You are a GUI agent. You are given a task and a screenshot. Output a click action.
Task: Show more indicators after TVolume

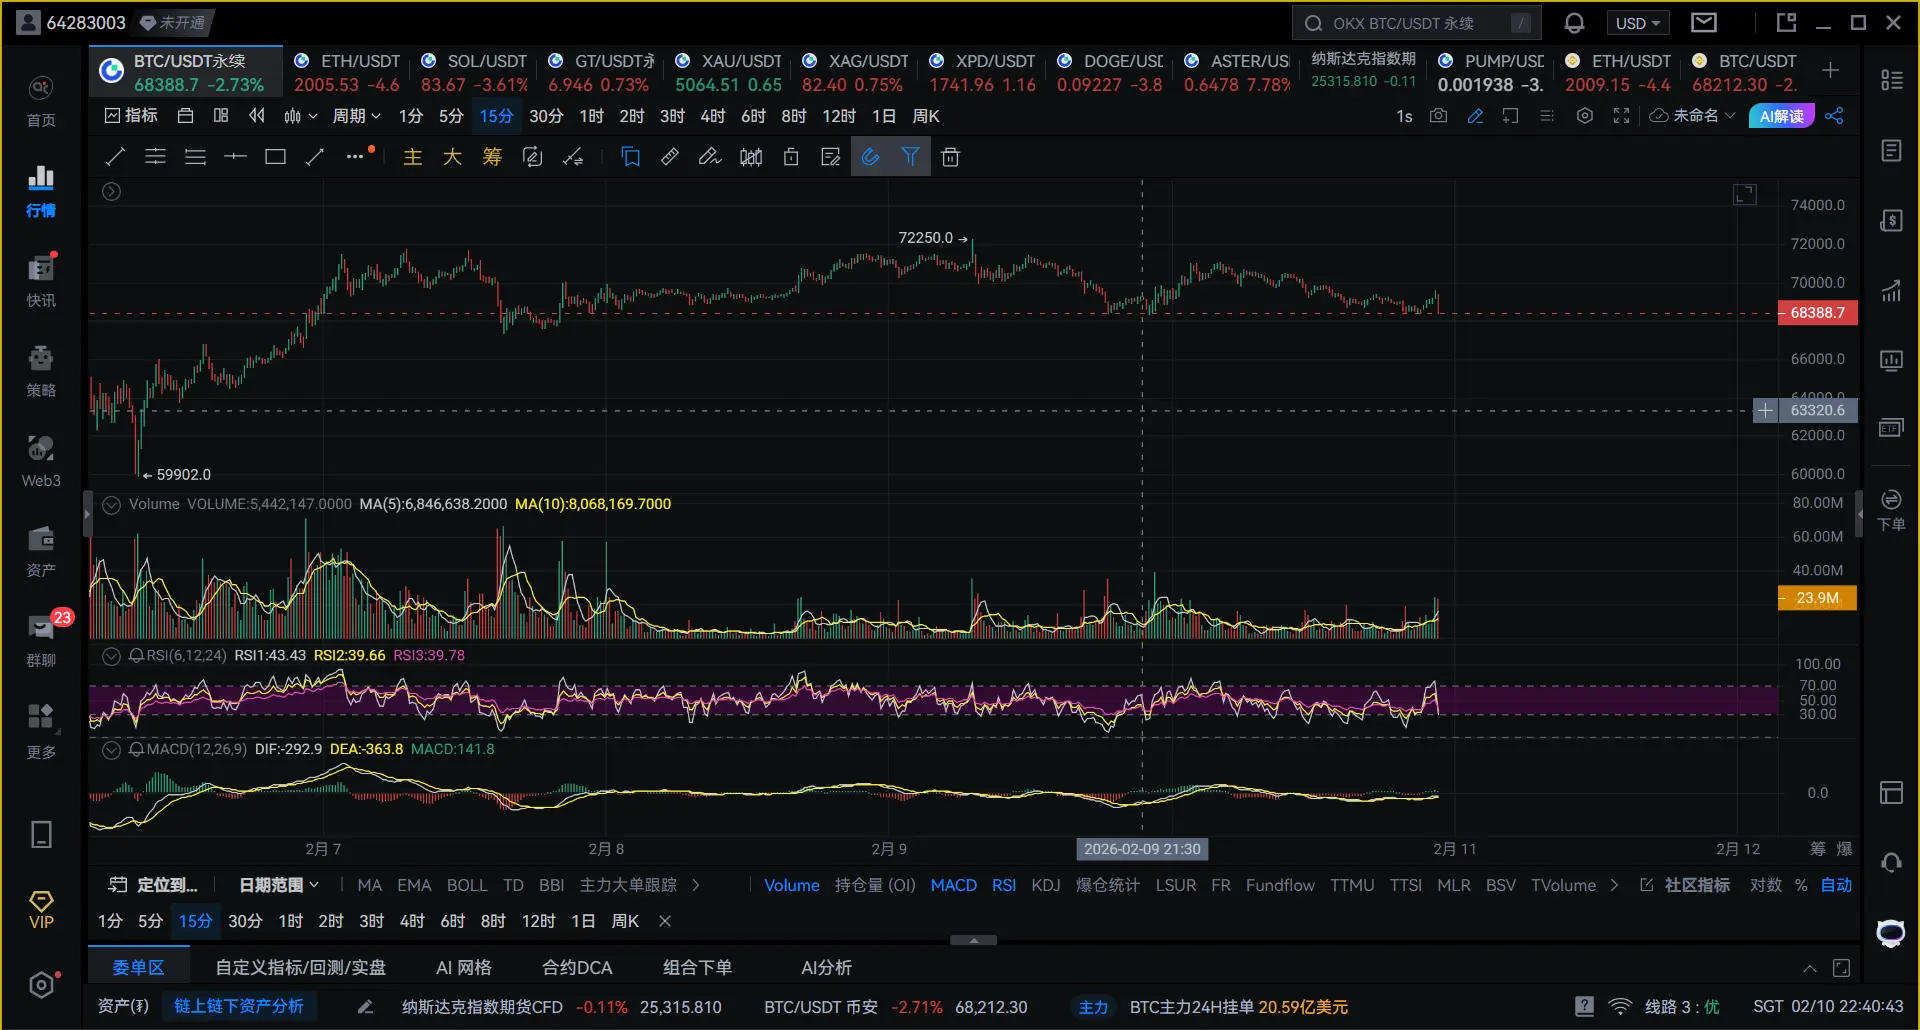point(1614,885)
